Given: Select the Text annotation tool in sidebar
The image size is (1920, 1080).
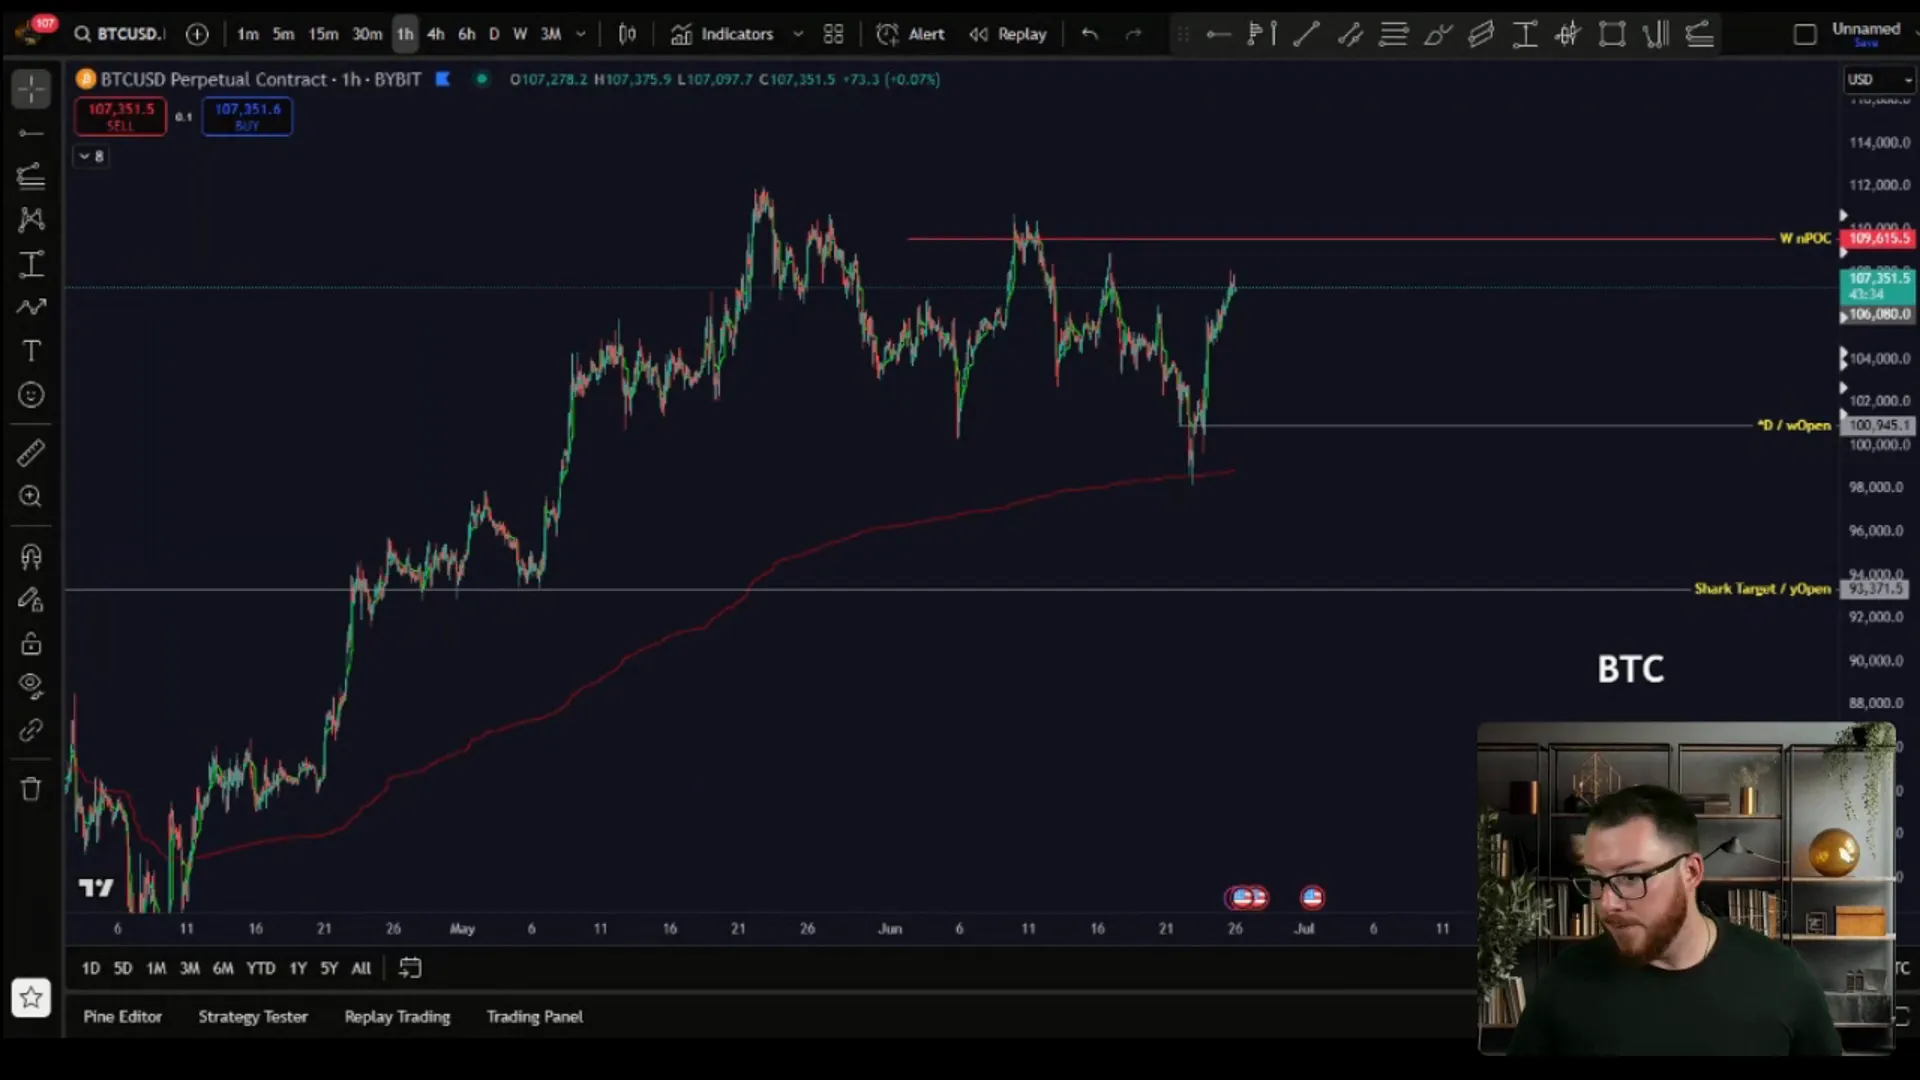Looking at the screenshot, I should click(x=31, y=351).
